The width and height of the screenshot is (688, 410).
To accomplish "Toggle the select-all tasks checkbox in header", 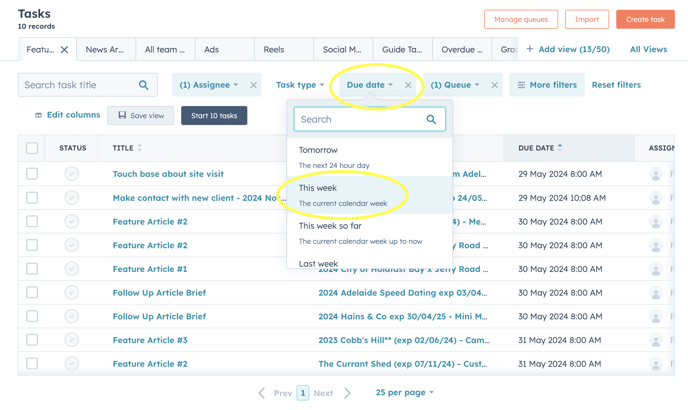I will [x=32, y=148].
